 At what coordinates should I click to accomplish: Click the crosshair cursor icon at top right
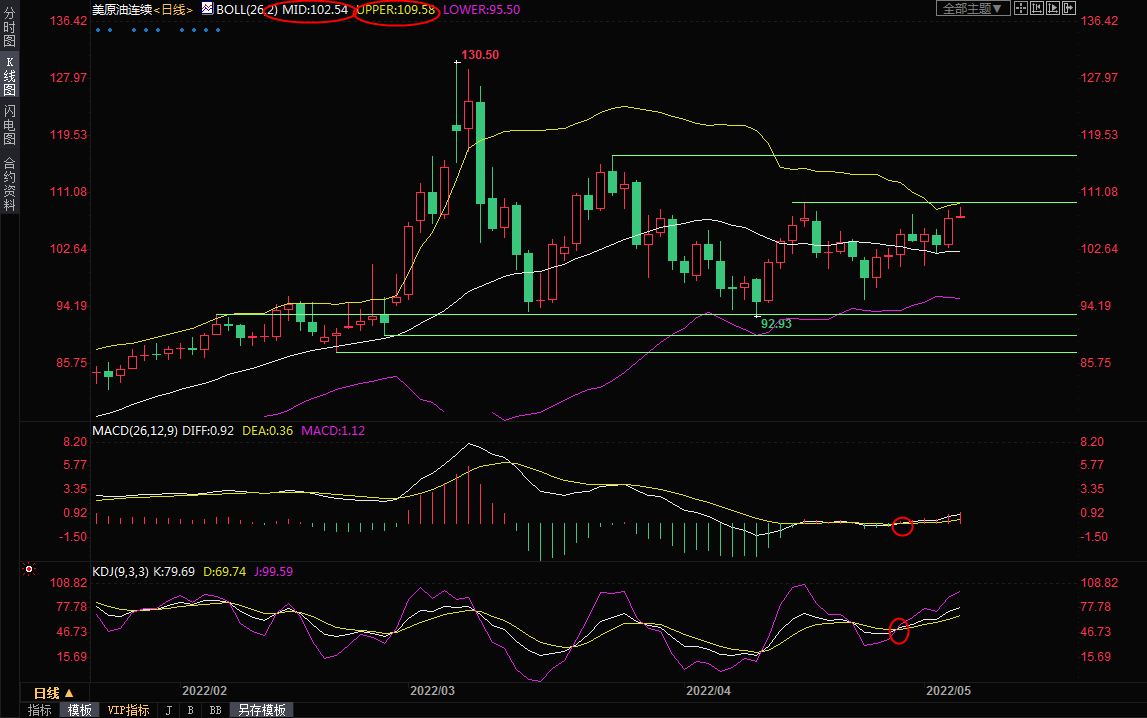click(x=1020, y=9)
